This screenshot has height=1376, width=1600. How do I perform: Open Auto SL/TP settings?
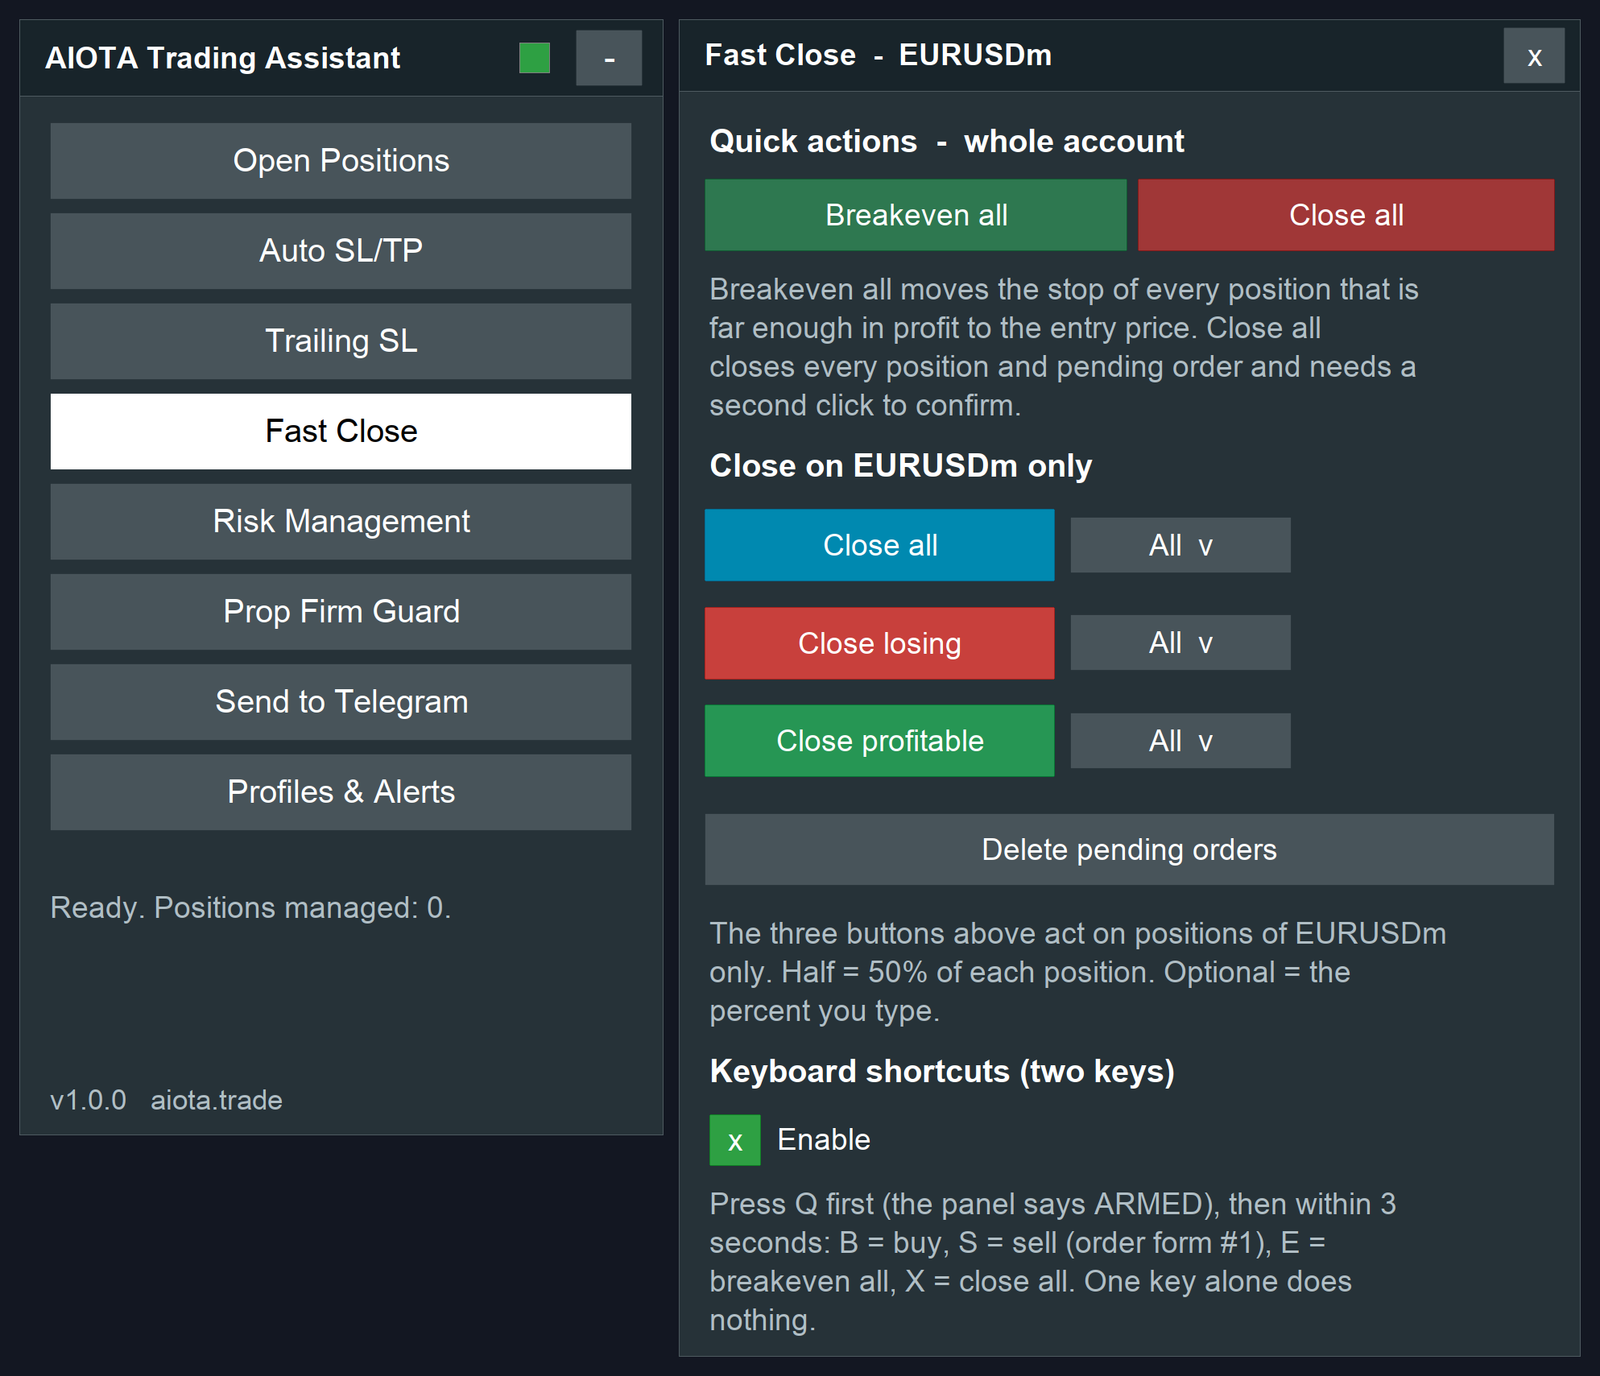coord(341,251)
